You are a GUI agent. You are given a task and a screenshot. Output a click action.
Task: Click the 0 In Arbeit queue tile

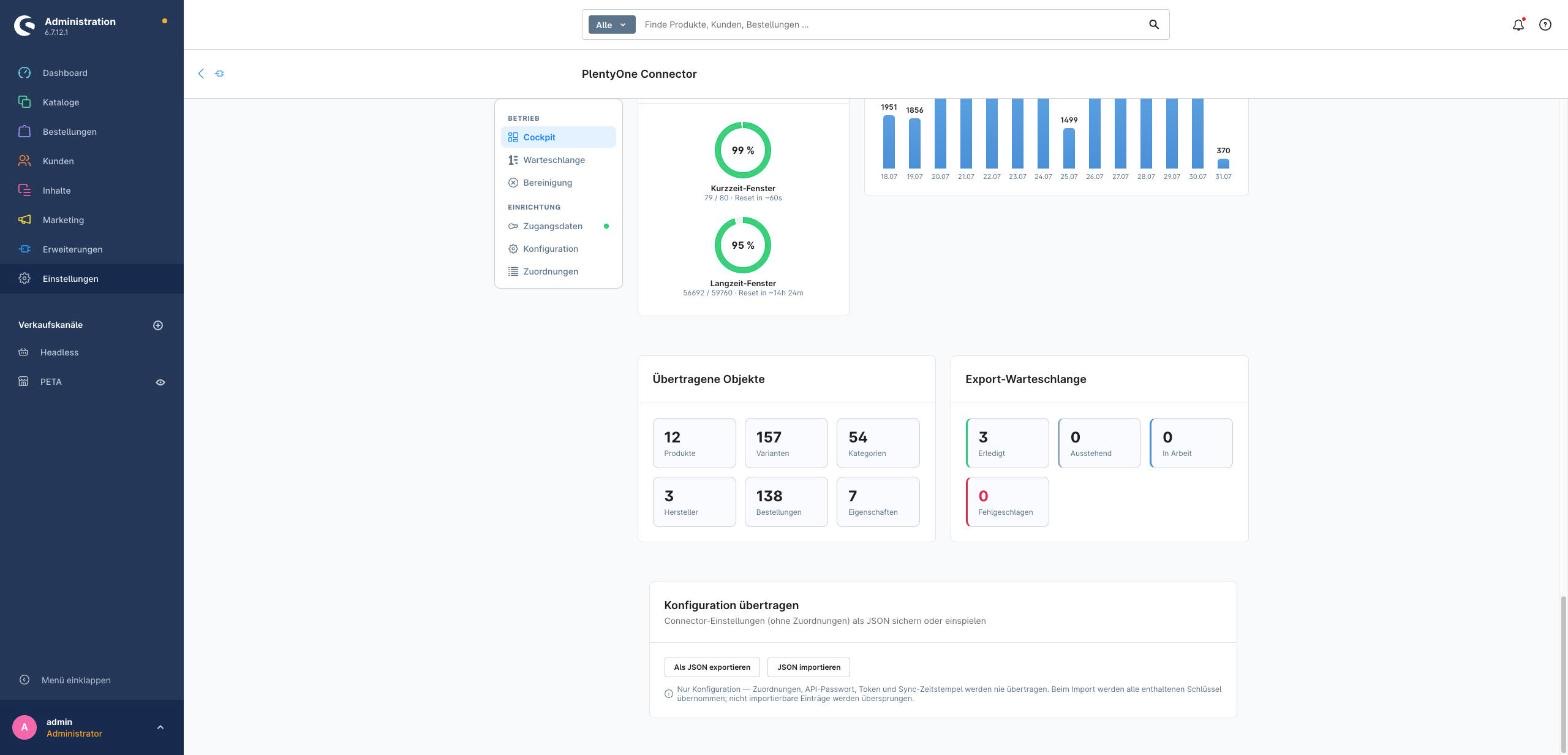(x=1191, y=443)
